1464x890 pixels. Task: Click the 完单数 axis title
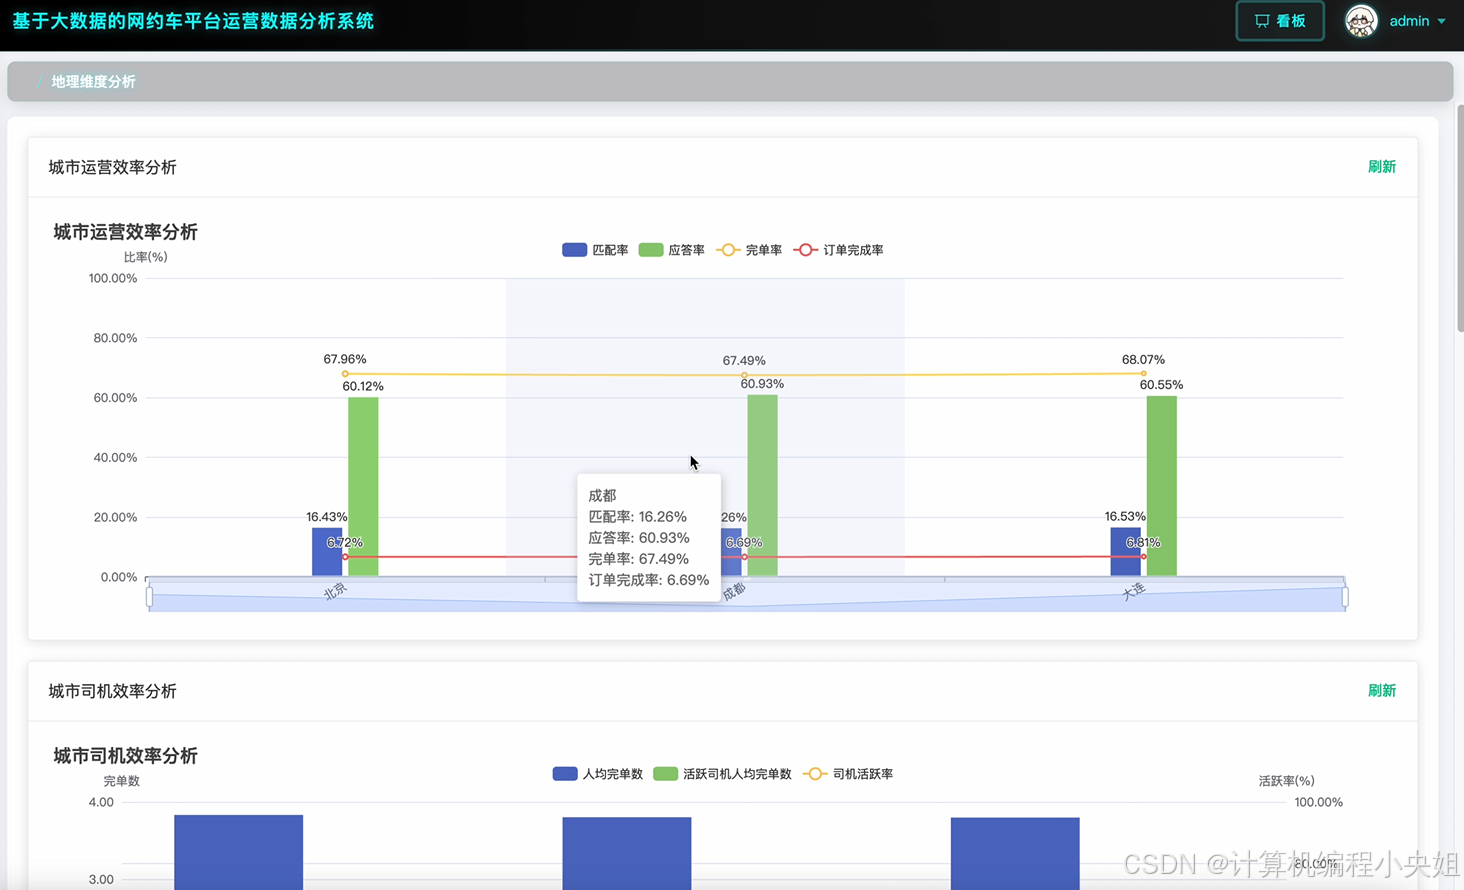(x=122, y=781)
